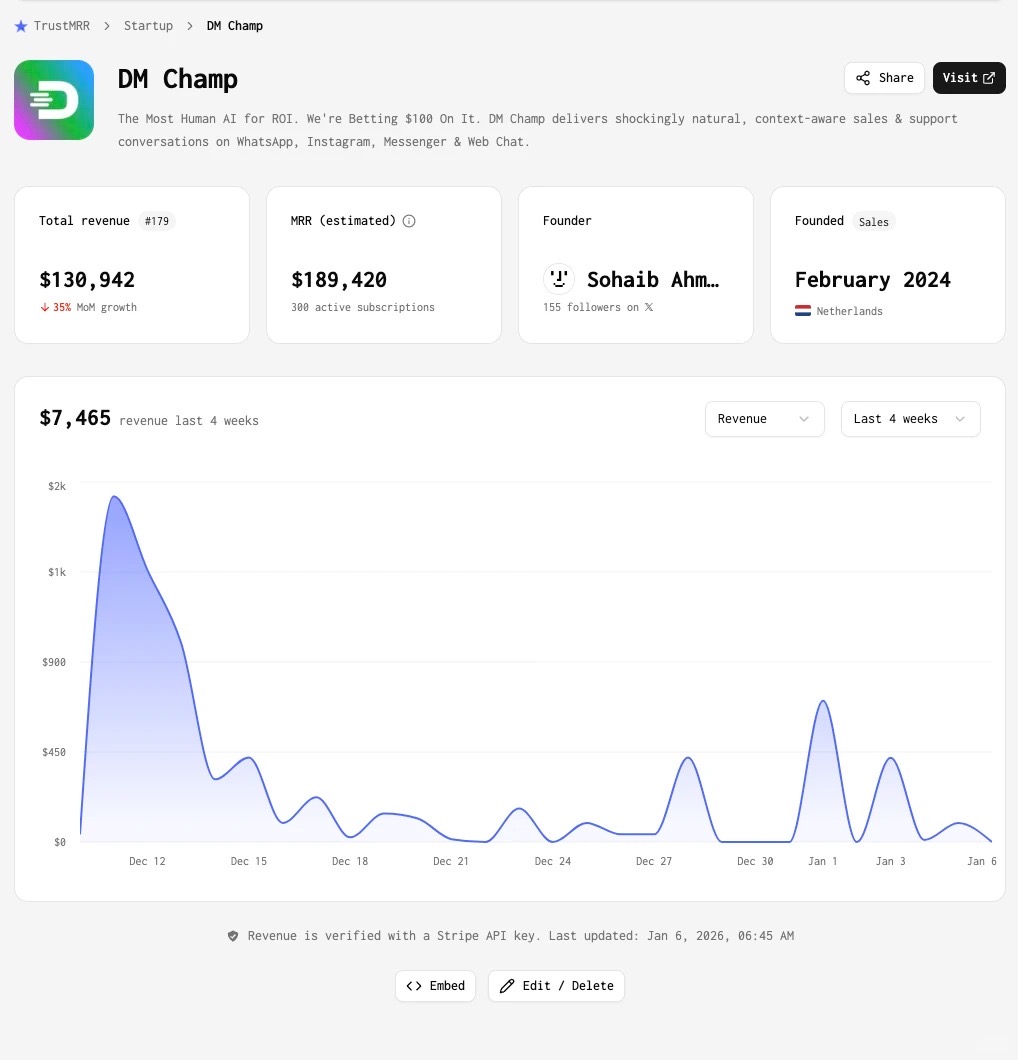The width and height of the screenshot is (1018, 1060).
Task: Click the MRR estimated info icon
Action: pyautogui.click(x=409, y=221)
